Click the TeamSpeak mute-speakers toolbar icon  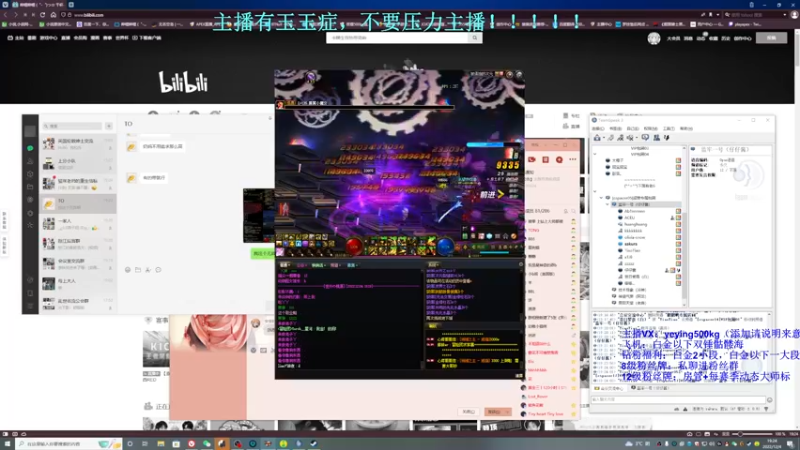631,138
